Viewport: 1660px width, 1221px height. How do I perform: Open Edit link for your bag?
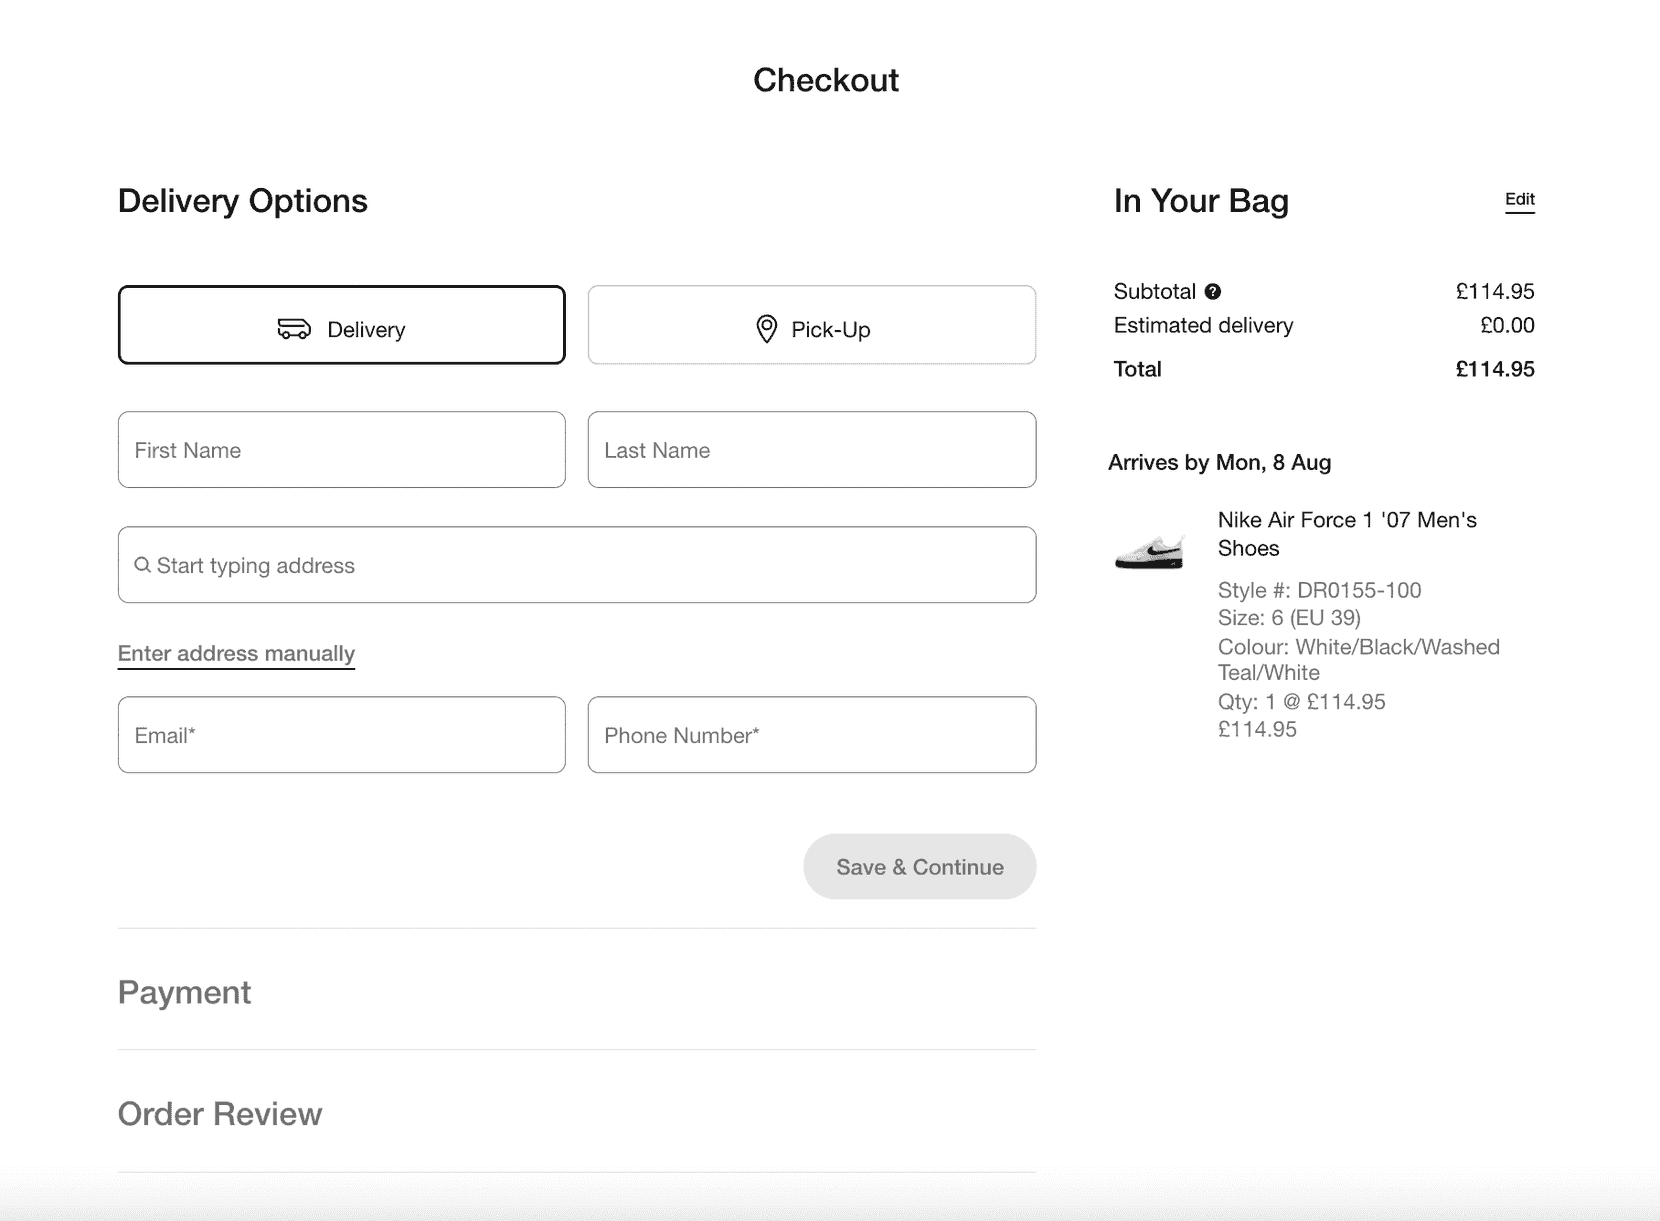point(1519,200)
